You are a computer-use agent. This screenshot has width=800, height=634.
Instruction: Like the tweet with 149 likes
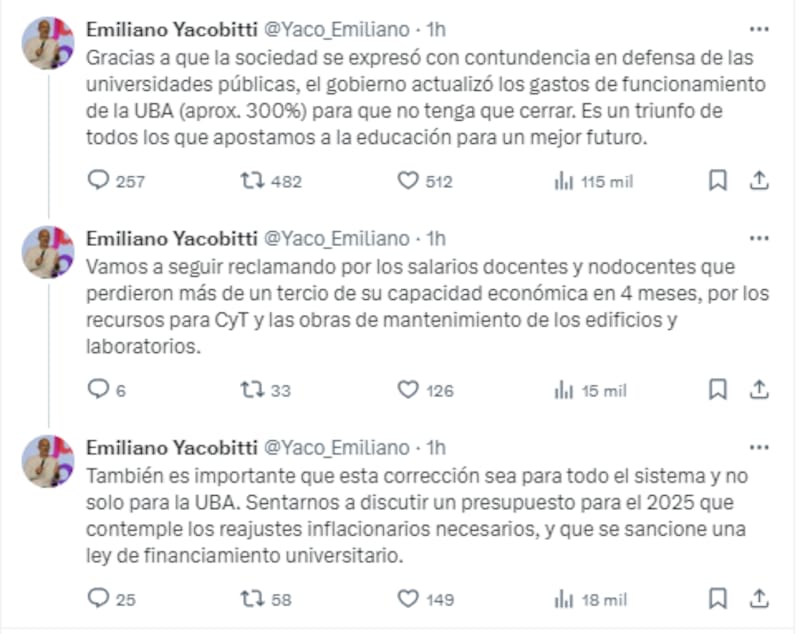407,599
